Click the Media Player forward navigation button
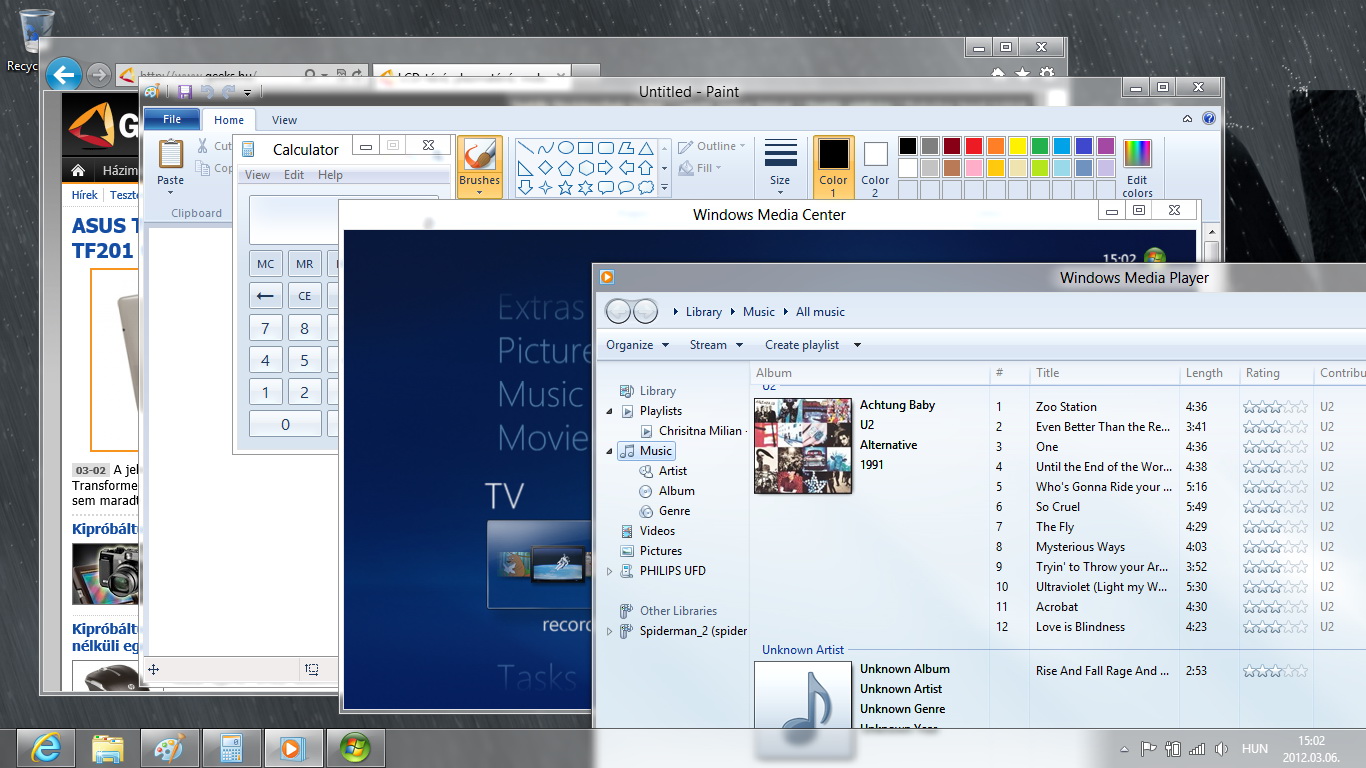 [645, 311]
